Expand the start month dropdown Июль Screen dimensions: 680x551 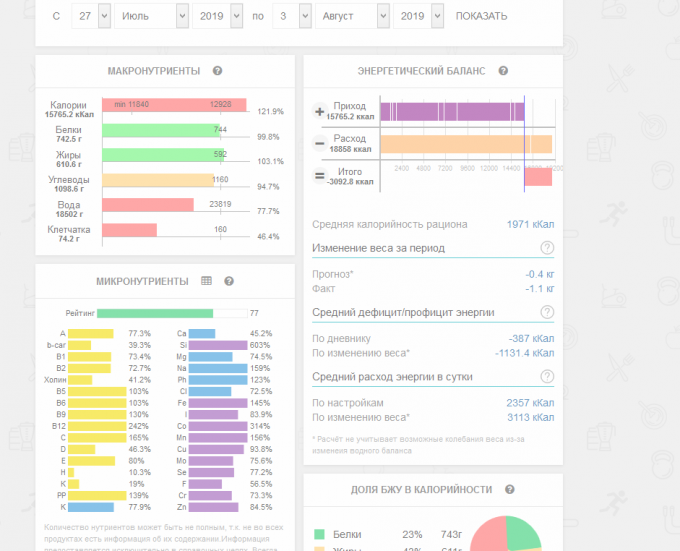click(x=150, y=16)
